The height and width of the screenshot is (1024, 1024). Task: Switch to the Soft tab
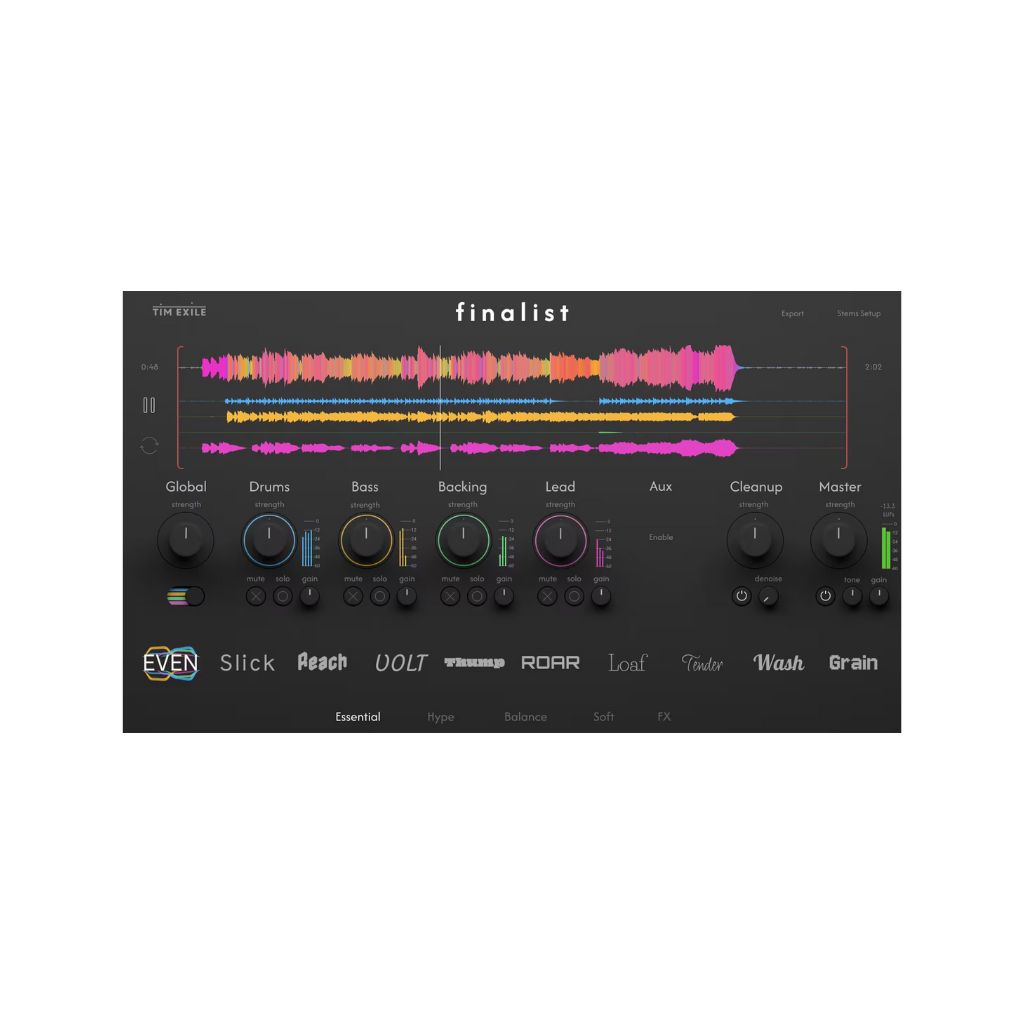tap(603, 716)
